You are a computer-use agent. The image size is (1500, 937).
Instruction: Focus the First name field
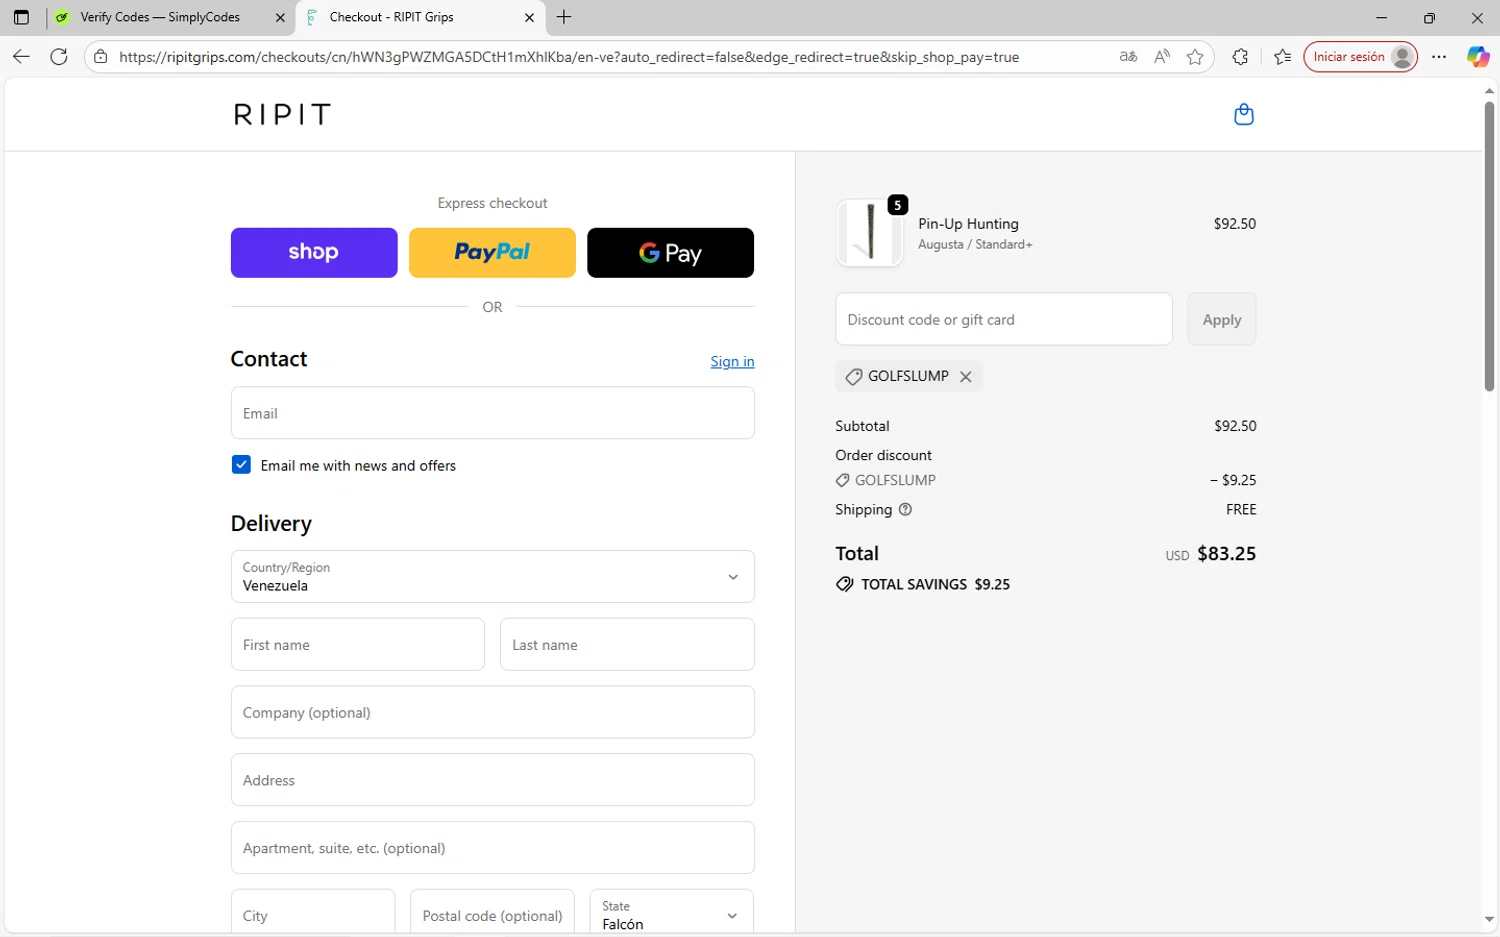tap(357, 645)
